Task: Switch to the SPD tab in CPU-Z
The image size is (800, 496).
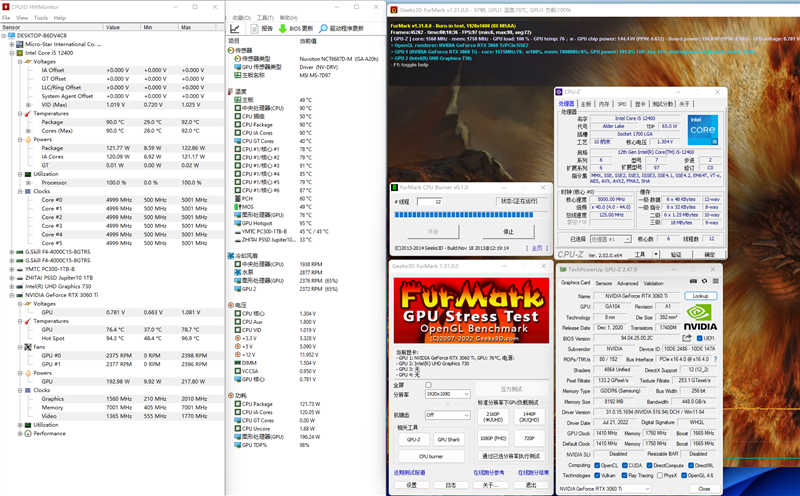Action: [621, 104]
